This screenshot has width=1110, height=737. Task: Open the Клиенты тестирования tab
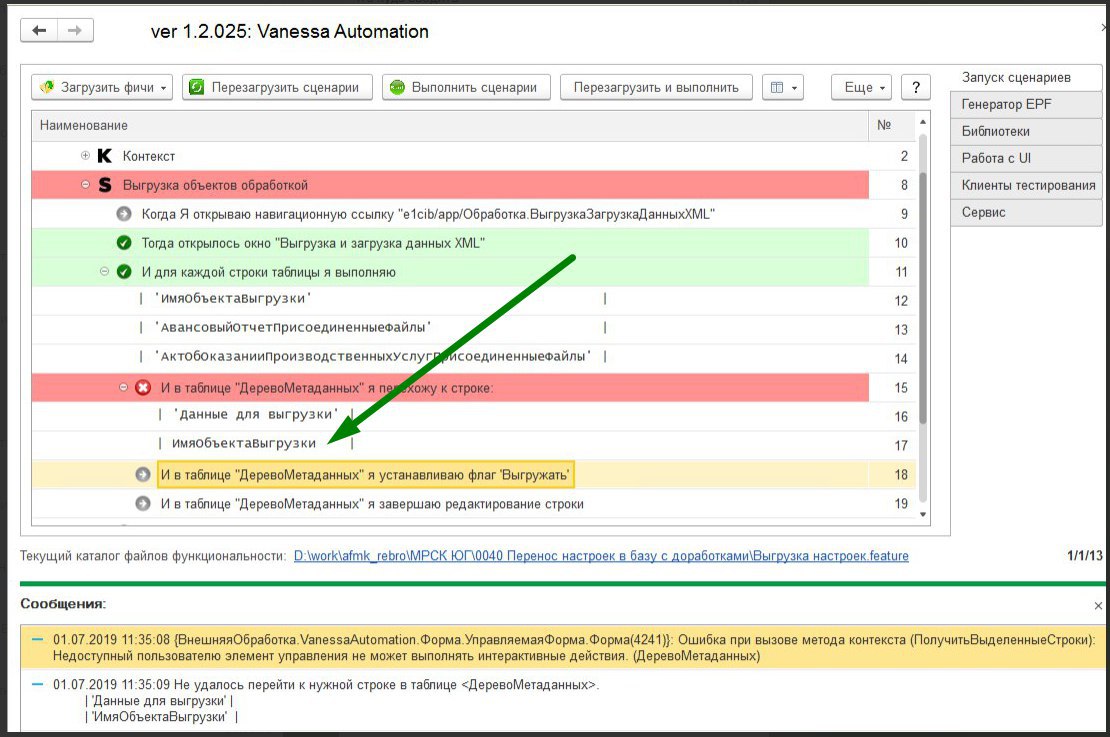(1026, 185)
